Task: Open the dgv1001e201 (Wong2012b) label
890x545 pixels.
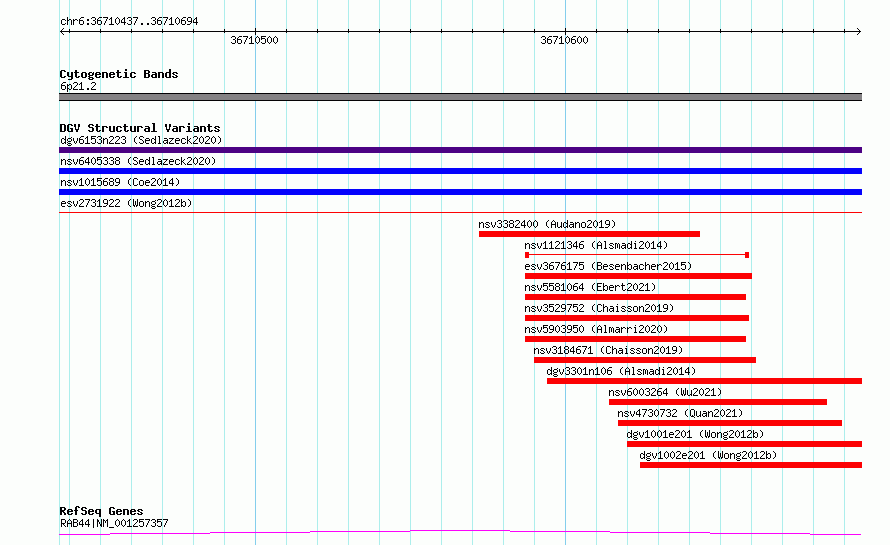Action: click(x=695, y=434)
